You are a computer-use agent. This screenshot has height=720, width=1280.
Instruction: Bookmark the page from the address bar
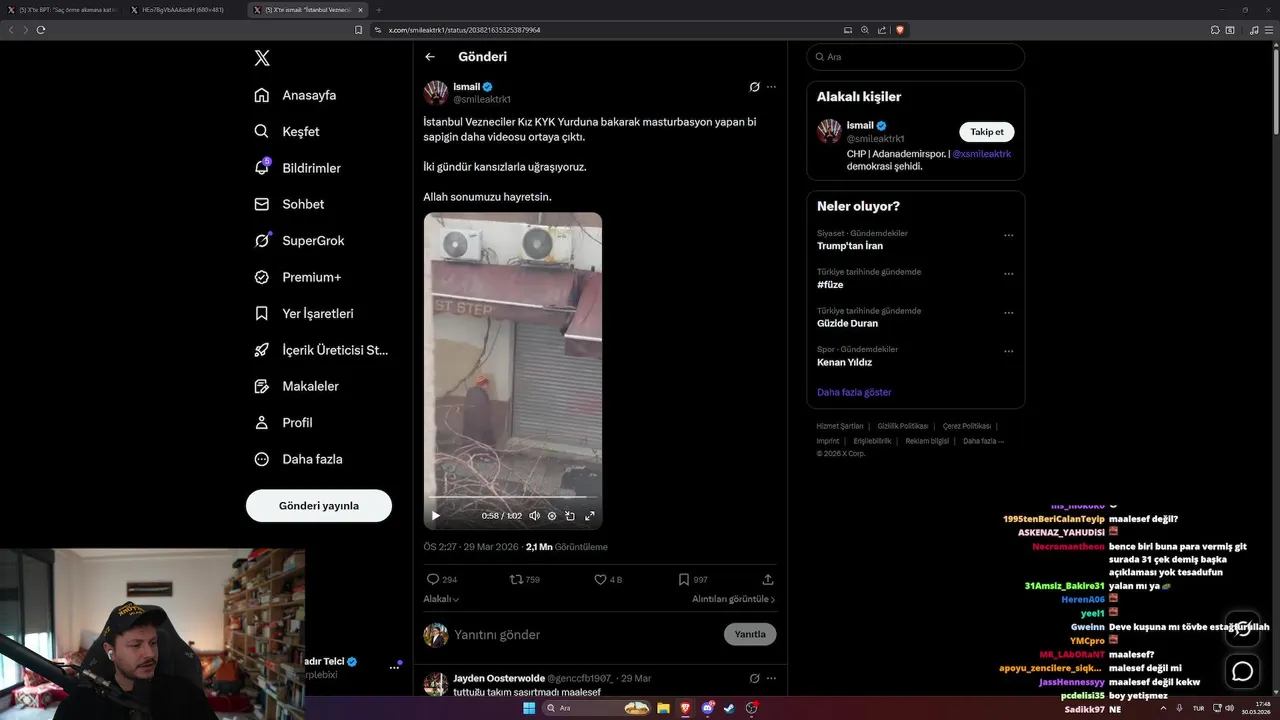[359, 30]
